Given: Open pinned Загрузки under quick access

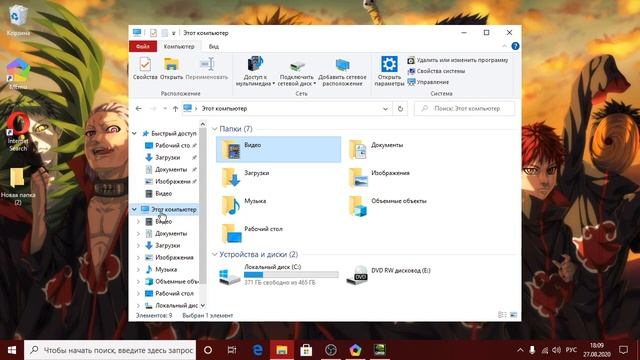Looking at the screenshot, I should coord(167,158).
